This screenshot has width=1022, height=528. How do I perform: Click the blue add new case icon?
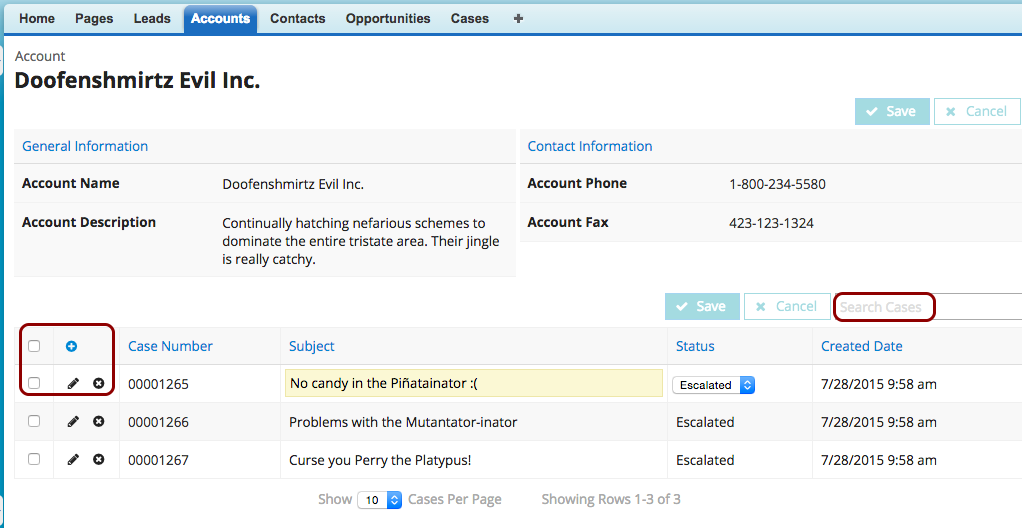click(72, 347)
